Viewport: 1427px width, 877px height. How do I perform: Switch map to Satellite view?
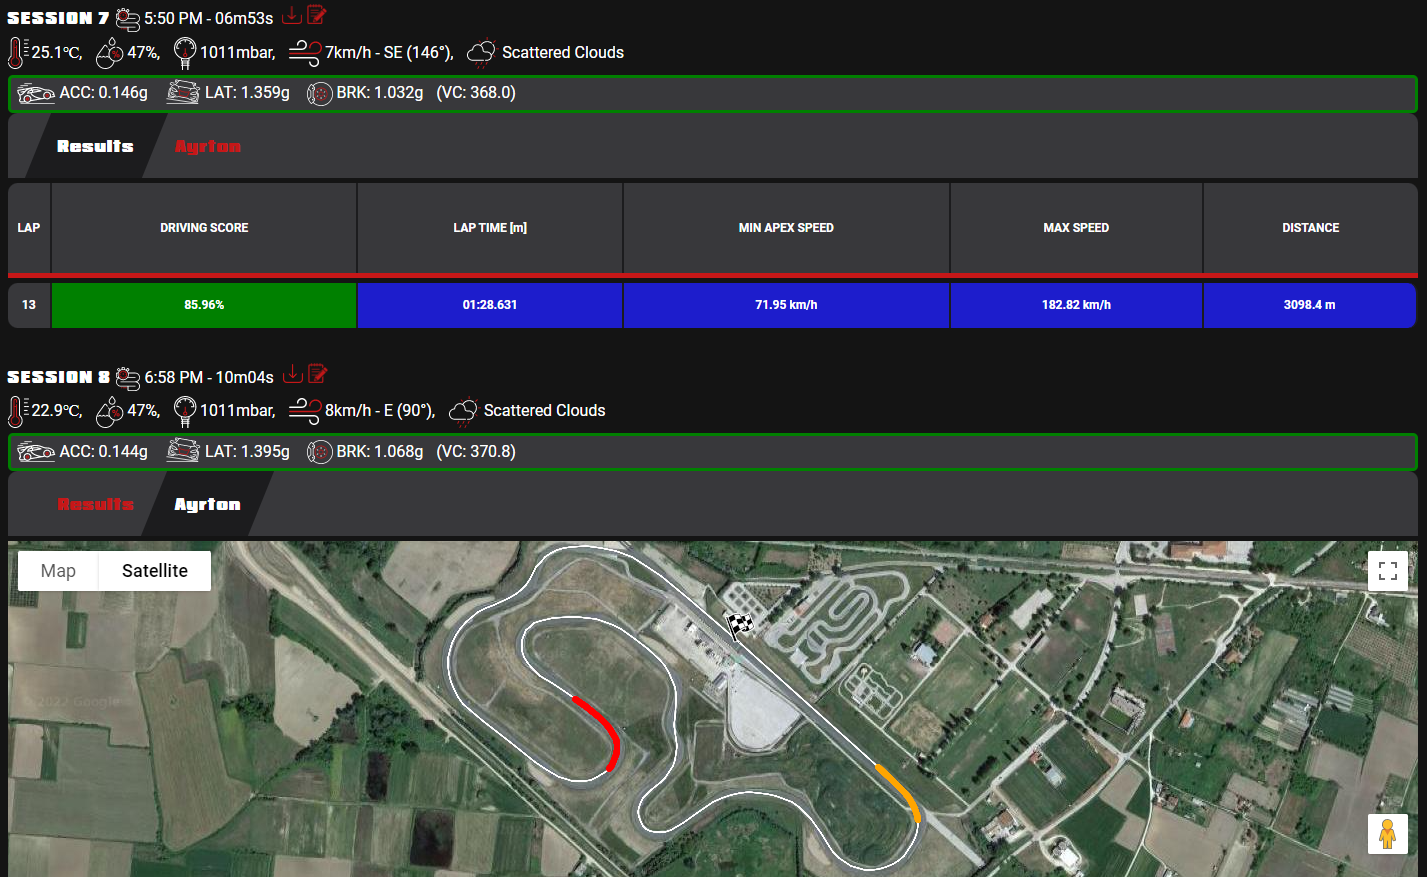tap(155, 571)
